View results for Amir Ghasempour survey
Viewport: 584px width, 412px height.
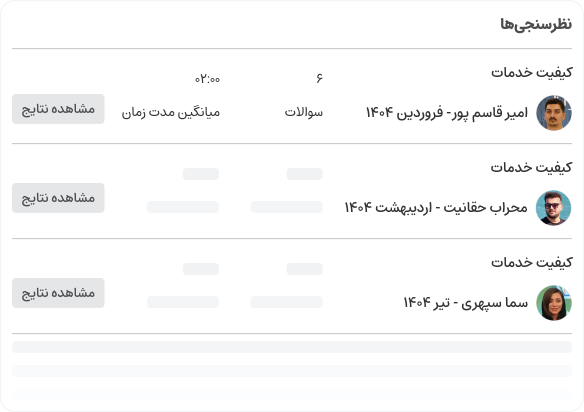tap(58, 109)
